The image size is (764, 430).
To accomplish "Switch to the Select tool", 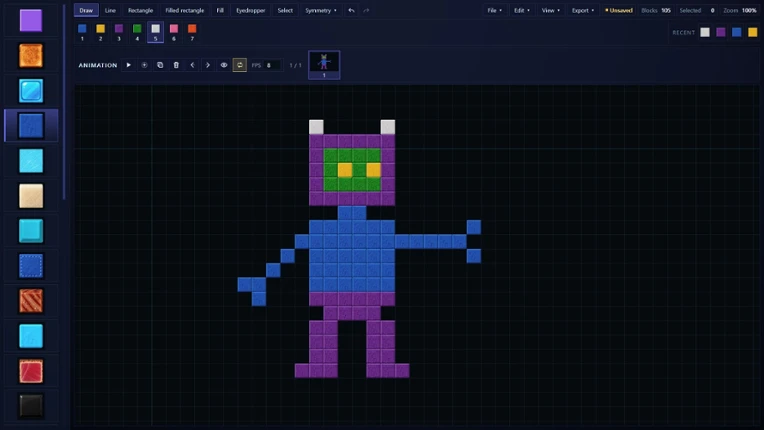I will tap(285, 10).
